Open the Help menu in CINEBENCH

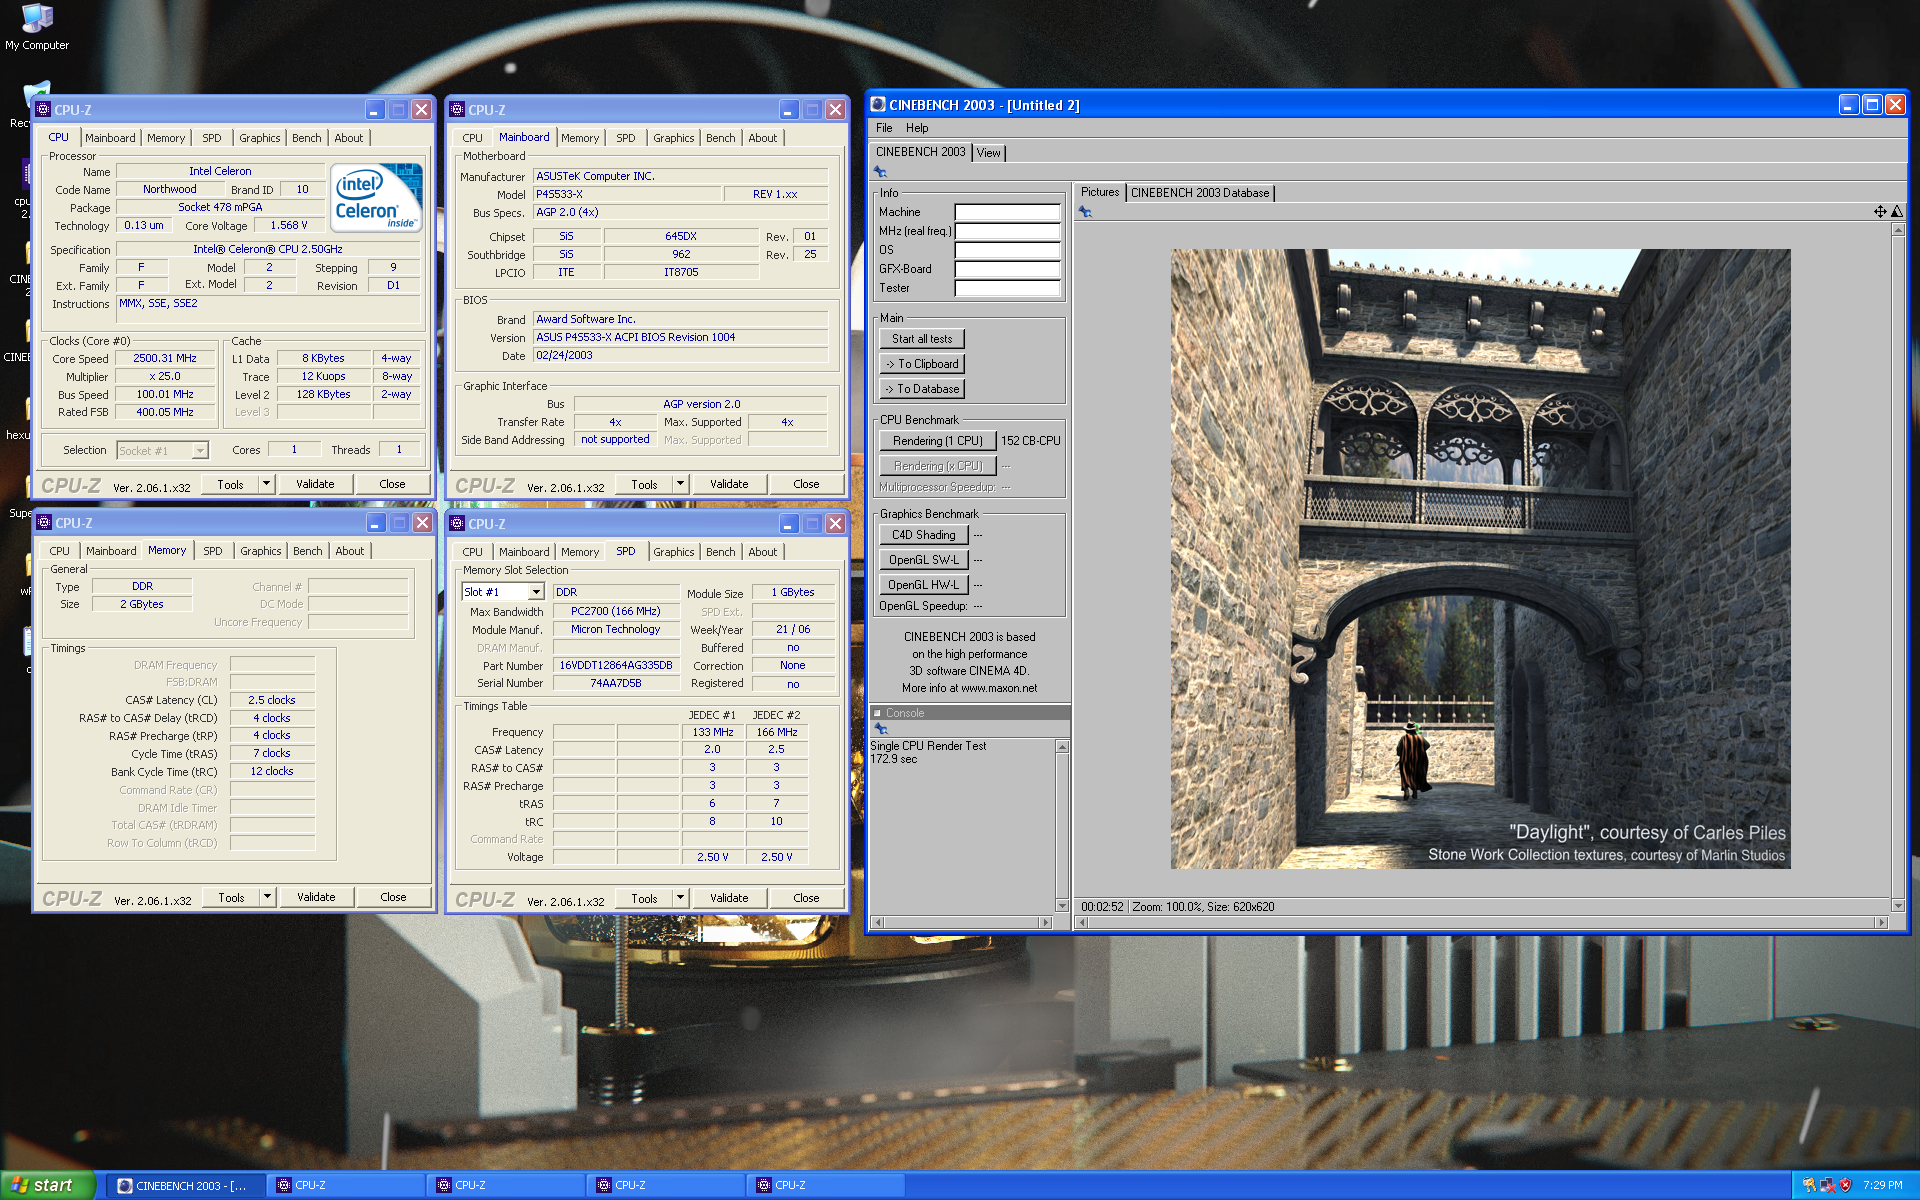pos(917,128)
